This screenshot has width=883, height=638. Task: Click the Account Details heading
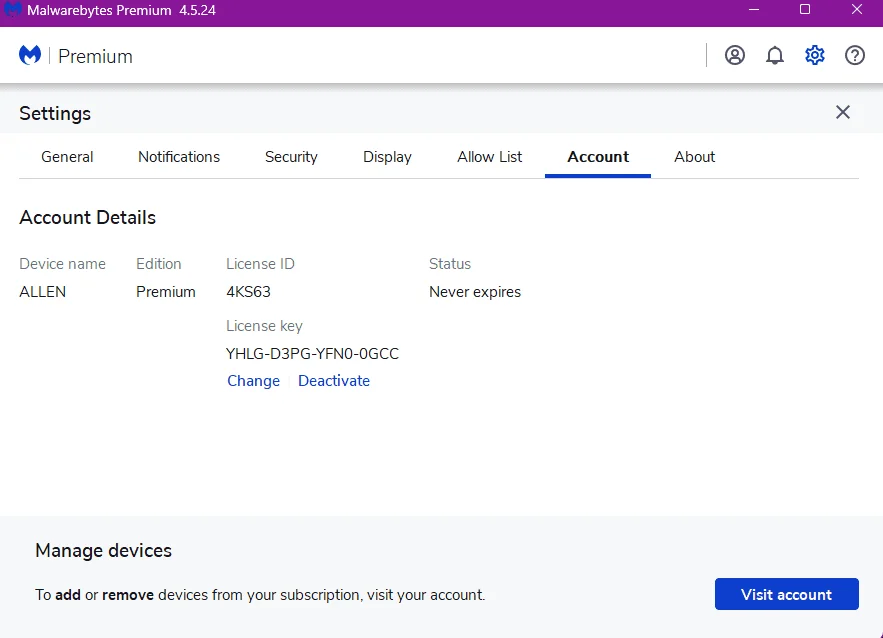click(x=87, y=217)
